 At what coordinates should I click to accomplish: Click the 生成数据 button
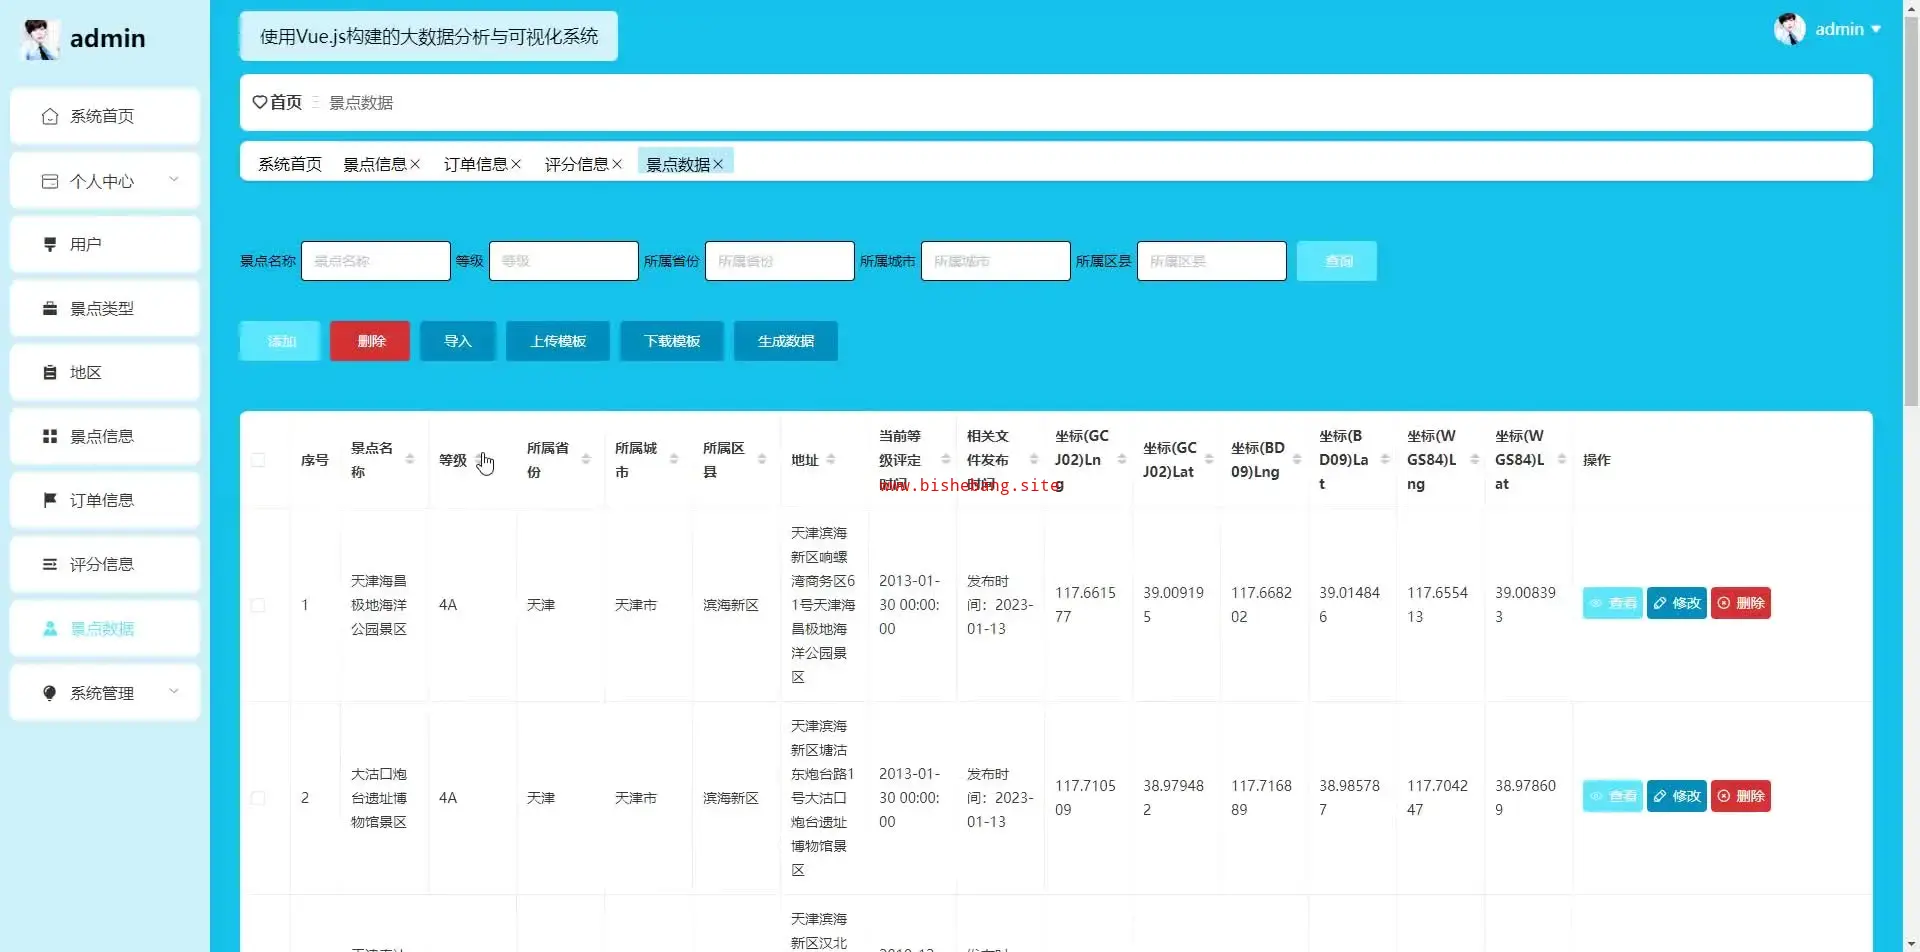(x=785, y=341)
